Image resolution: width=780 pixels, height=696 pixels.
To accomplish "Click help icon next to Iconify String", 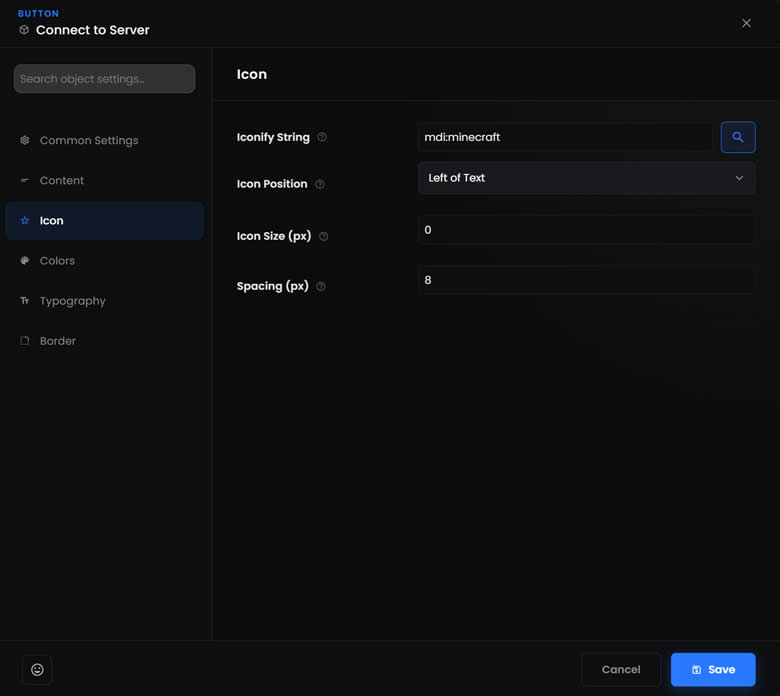I will [x=322, y=137].
